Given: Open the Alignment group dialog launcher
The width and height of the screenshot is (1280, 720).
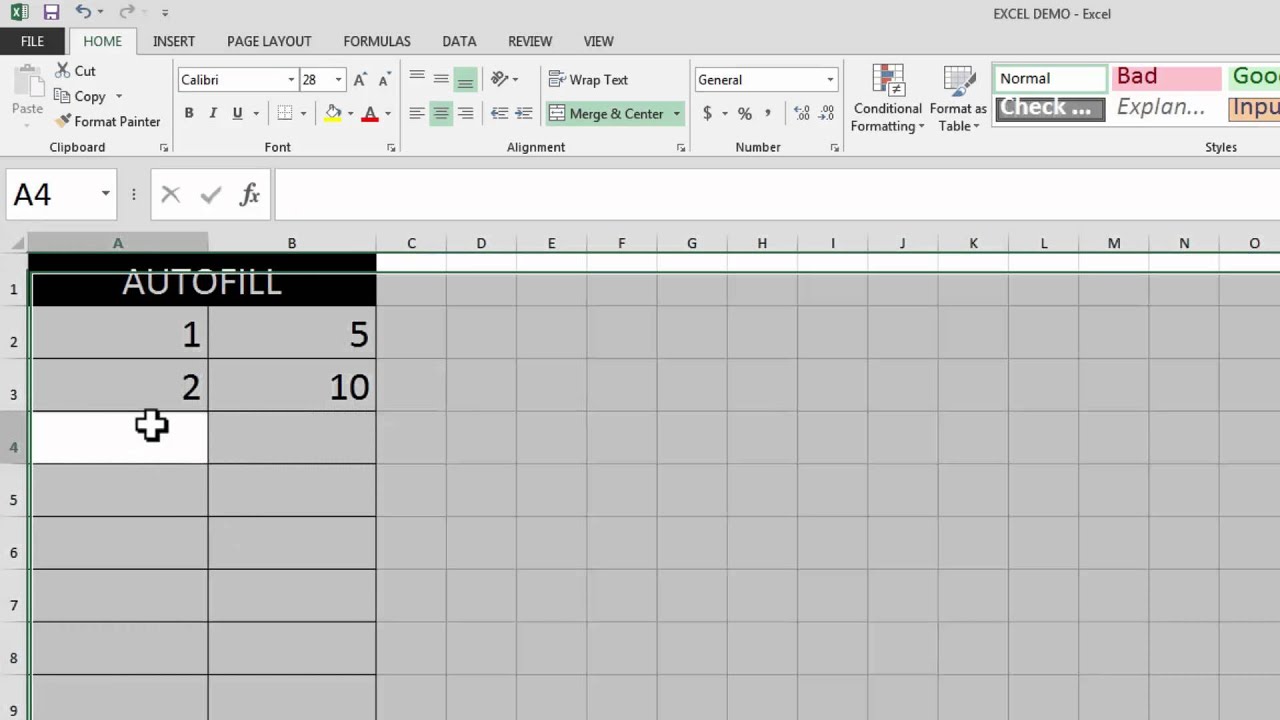Looking at the screenshot, I should pyautogui.click(x=681, y=148).
